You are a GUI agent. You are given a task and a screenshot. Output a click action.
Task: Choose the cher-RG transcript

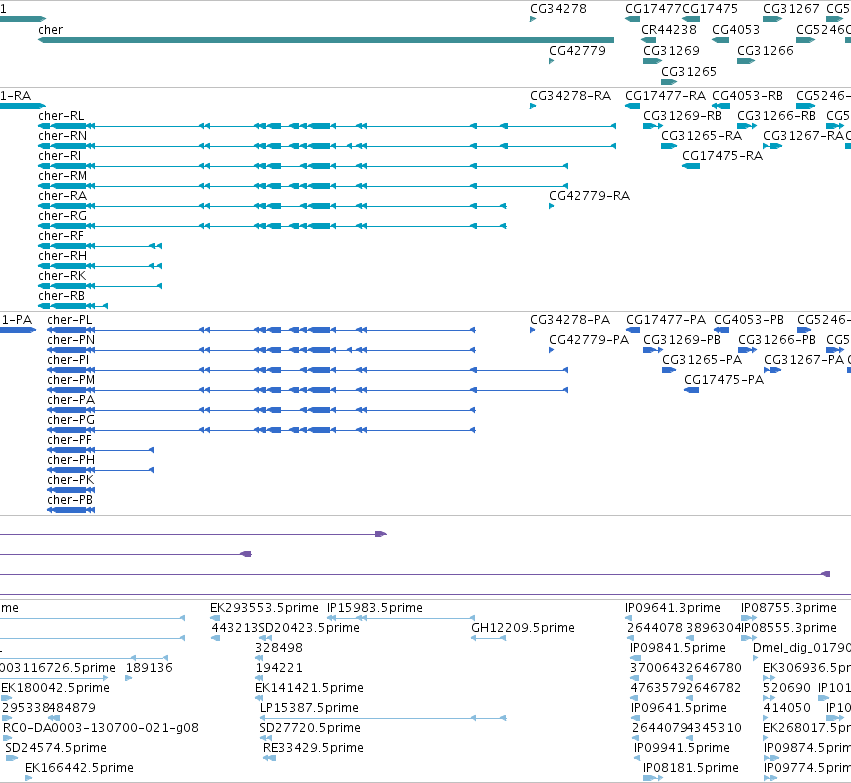pyautogui.click(x=62, y=216)
